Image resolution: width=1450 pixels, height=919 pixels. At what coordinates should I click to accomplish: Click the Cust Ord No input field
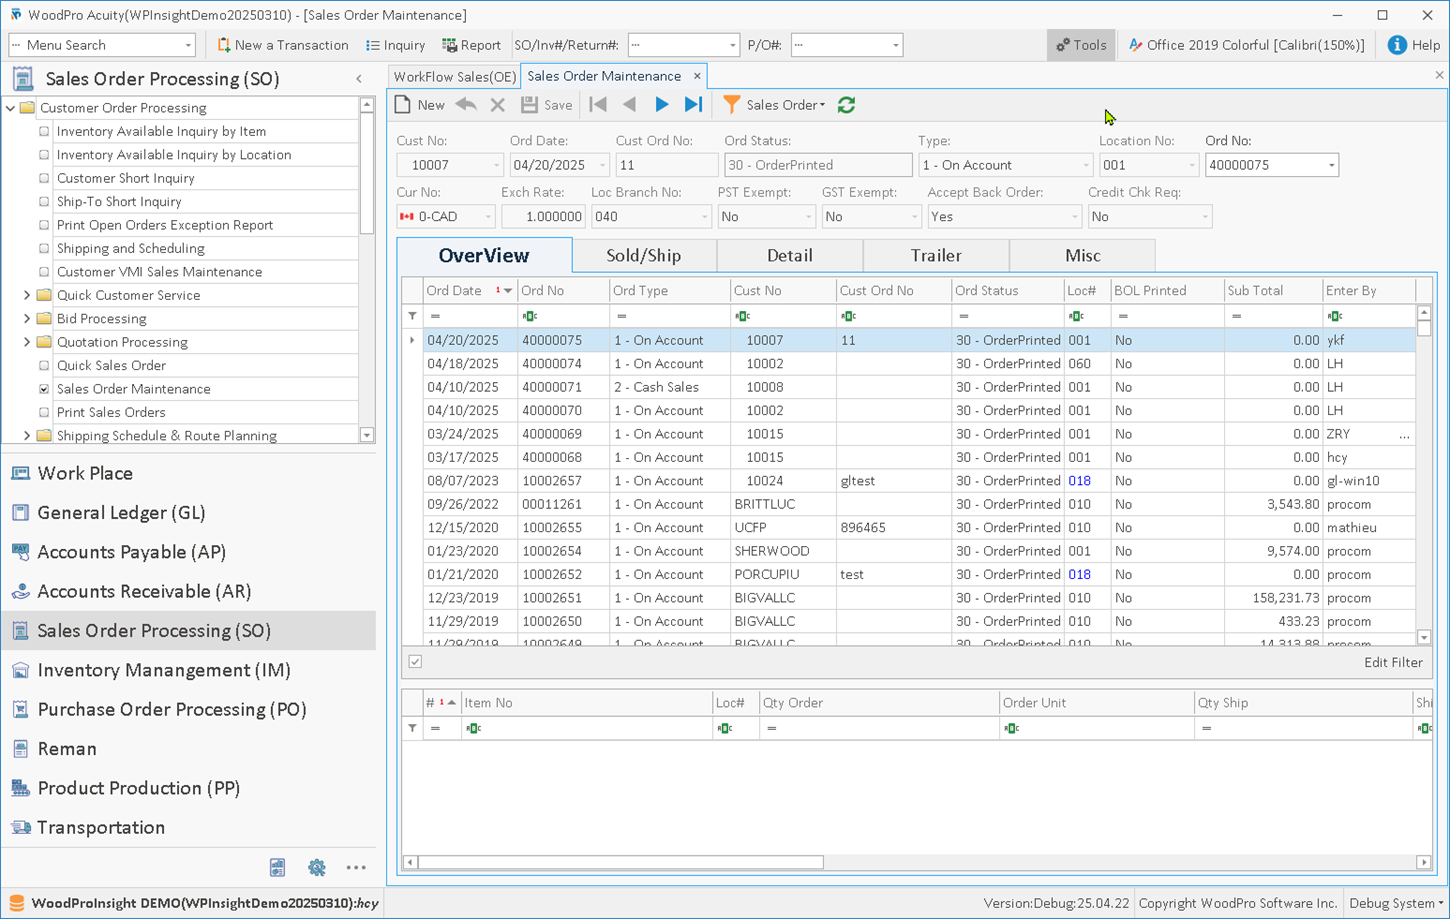click(665, 165)
